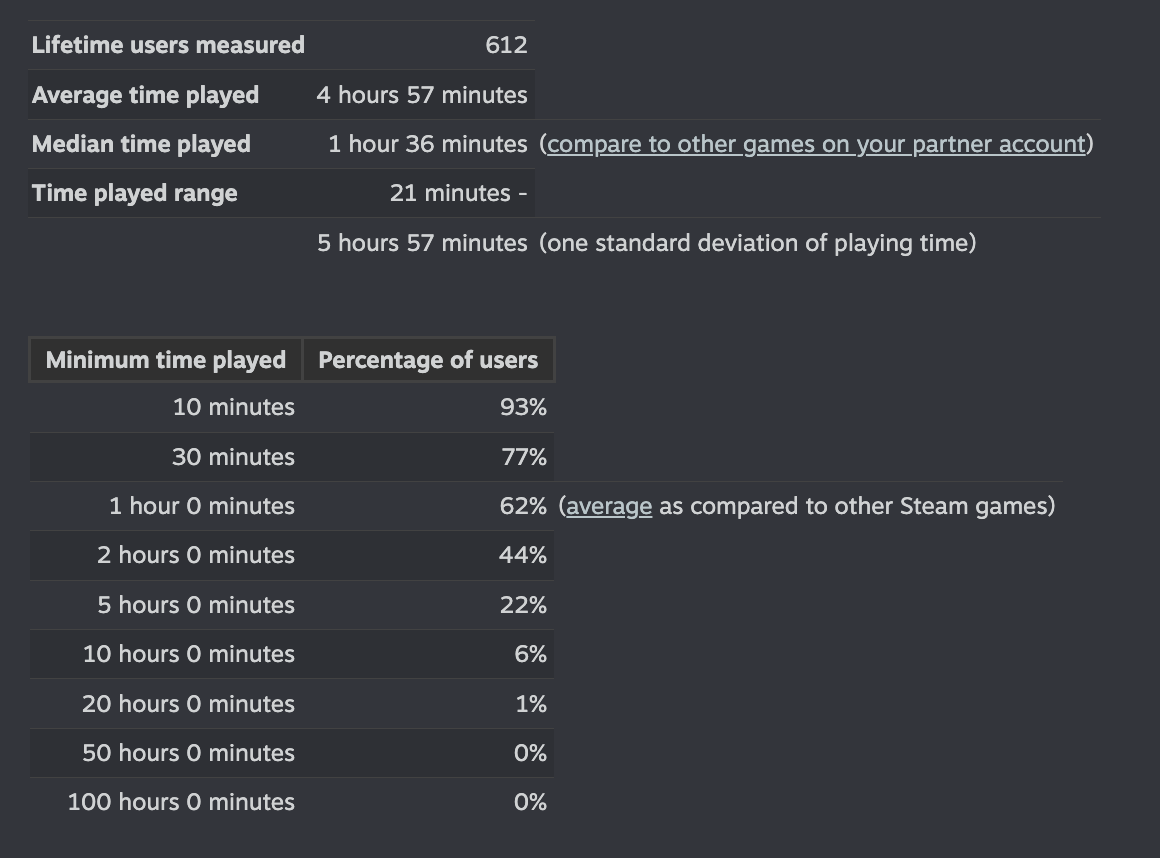Click the 612 lifetime users value
The width and height of the screenshot is (1160, 858).
pos(506,45)
